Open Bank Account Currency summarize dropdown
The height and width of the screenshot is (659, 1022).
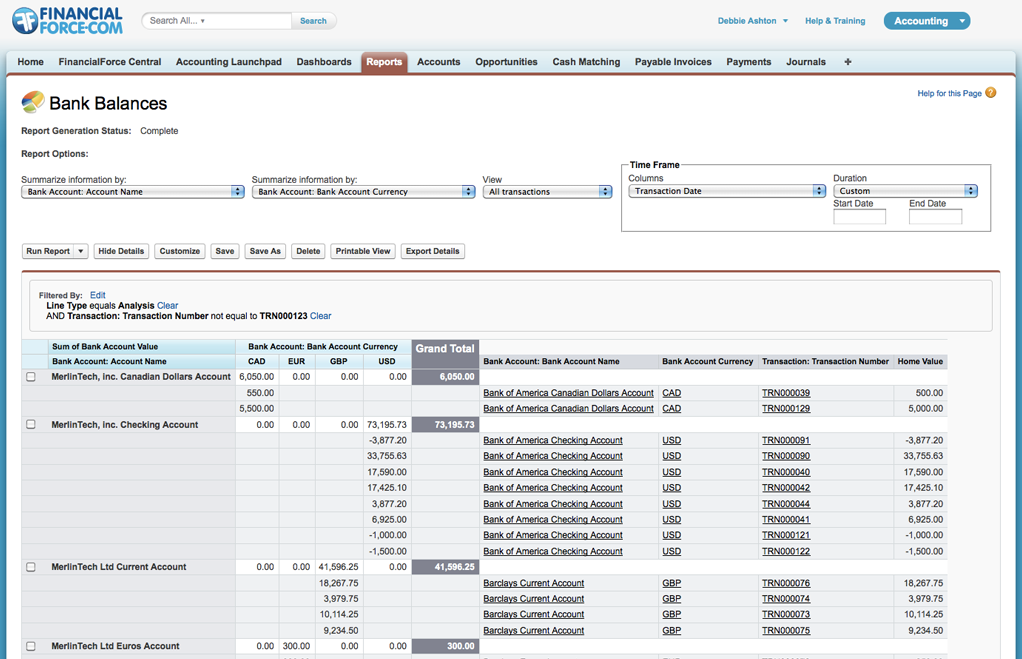point(363,192)
